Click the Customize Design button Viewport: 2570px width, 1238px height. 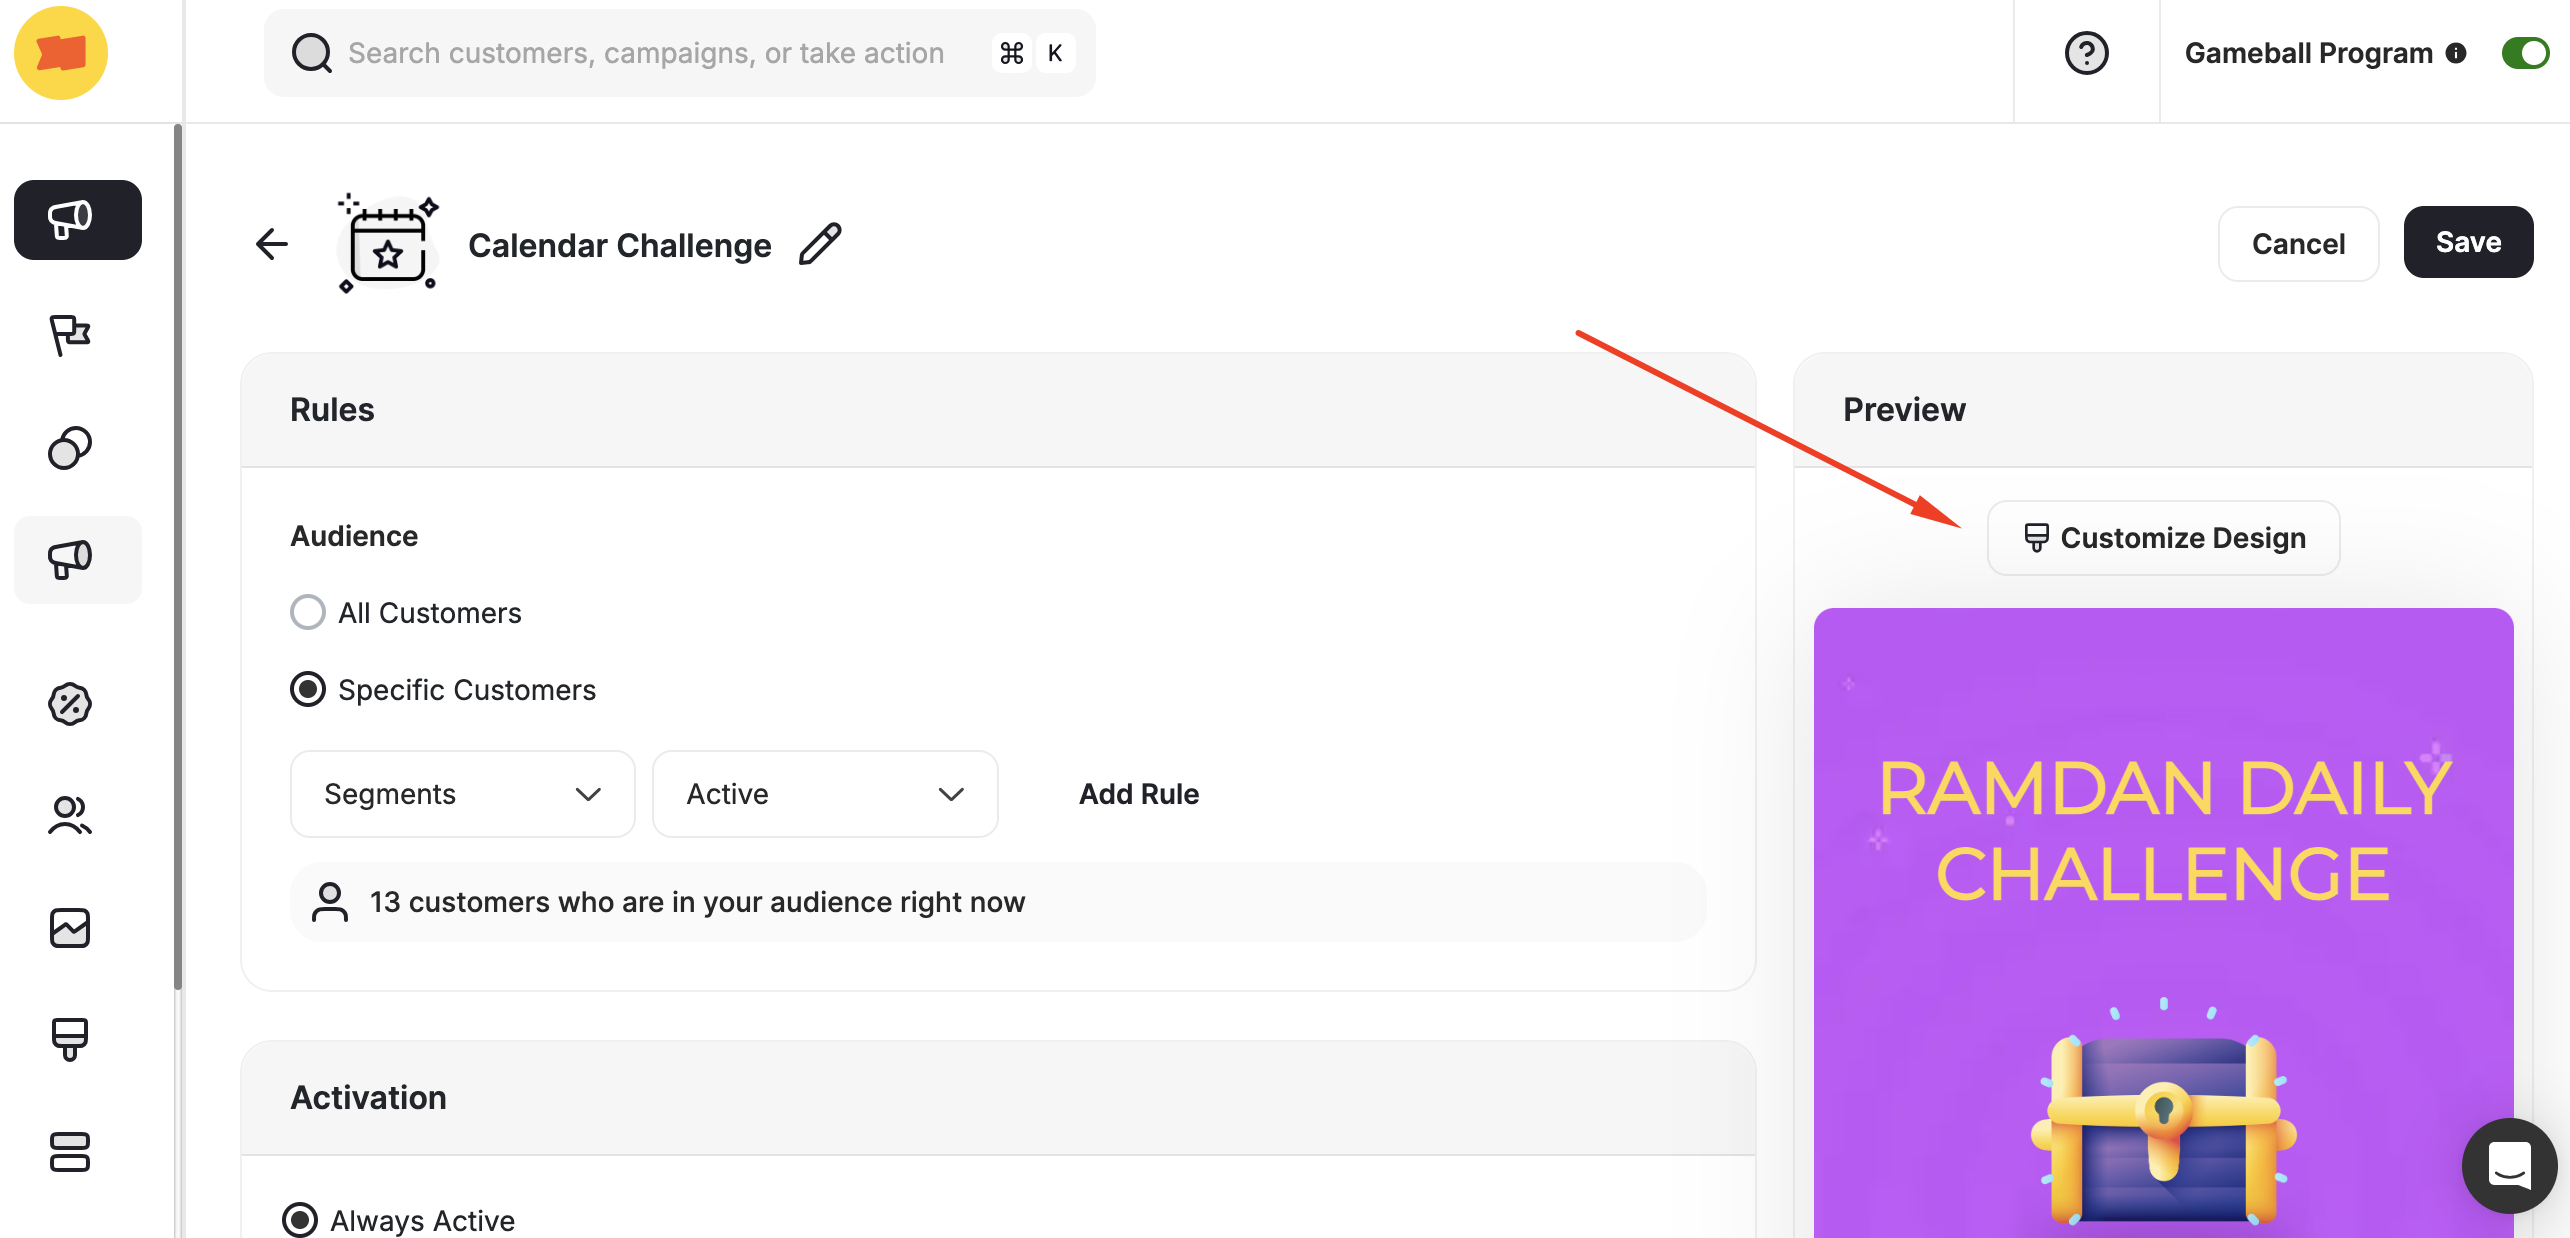pos(2162,537)
